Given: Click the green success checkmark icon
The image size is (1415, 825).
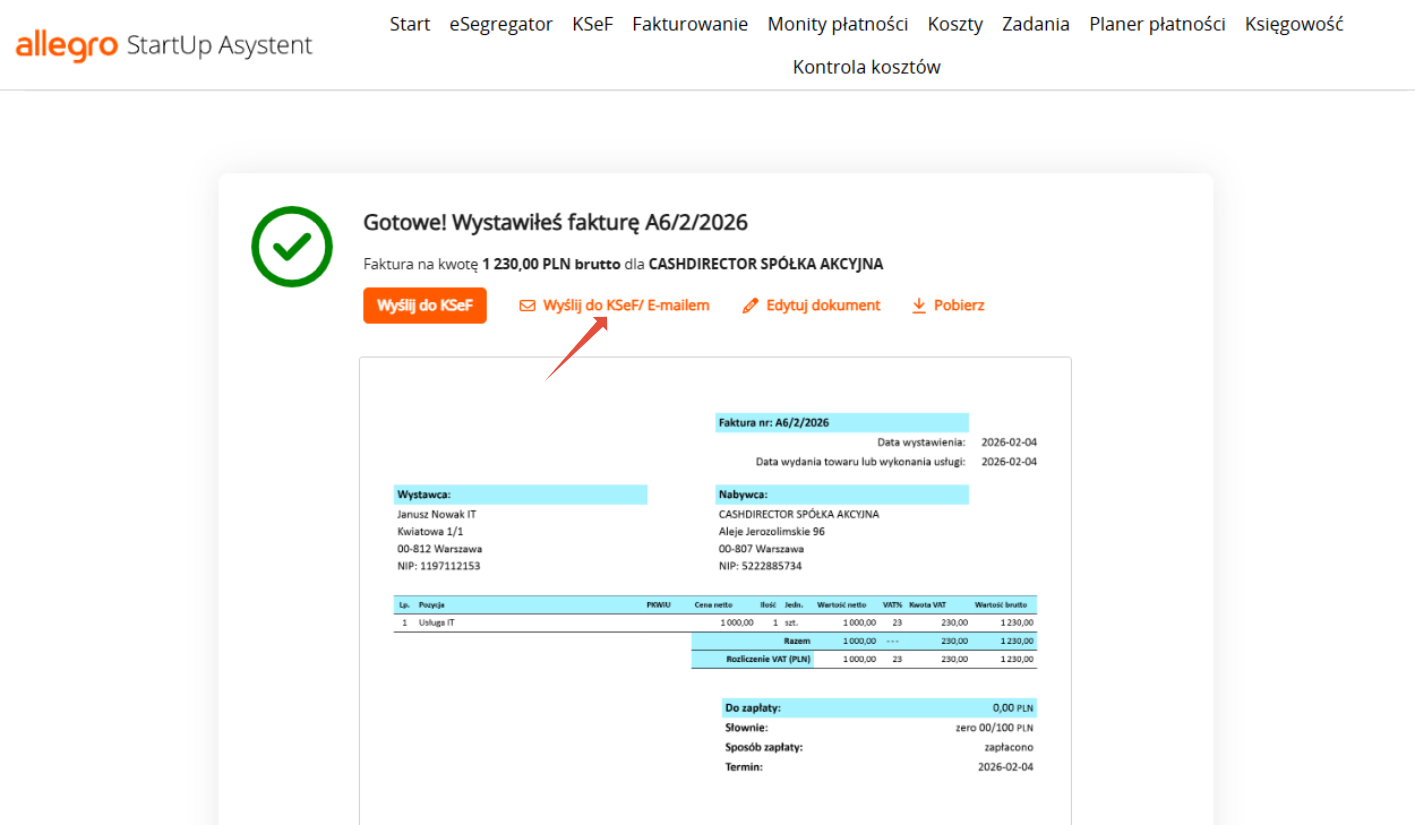Looking at the screenshot, I should click(291, 246).
